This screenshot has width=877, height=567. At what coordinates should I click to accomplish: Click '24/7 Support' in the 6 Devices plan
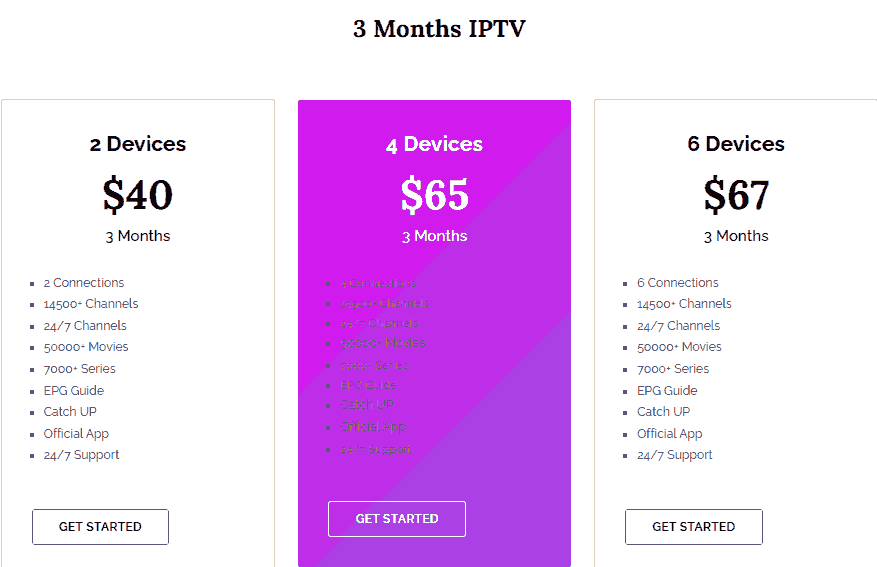point(675,455)
